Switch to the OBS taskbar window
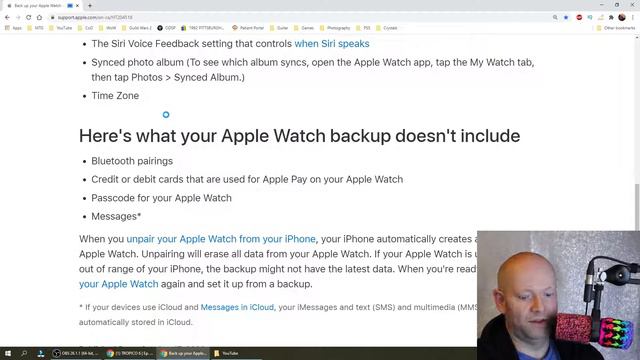Viewport: 640px width, 360px height. (x=76, y=353)
